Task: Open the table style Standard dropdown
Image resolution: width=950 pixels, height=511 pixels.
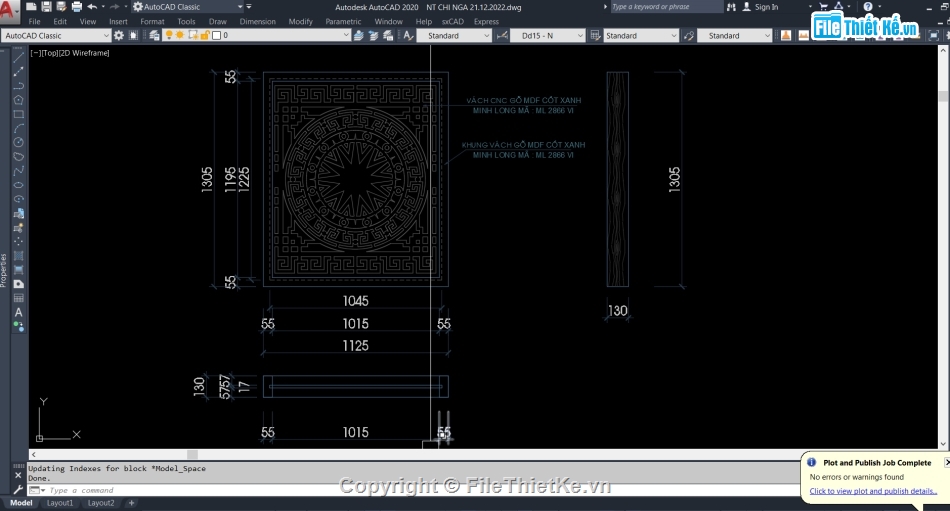Action: pos(674,35)
